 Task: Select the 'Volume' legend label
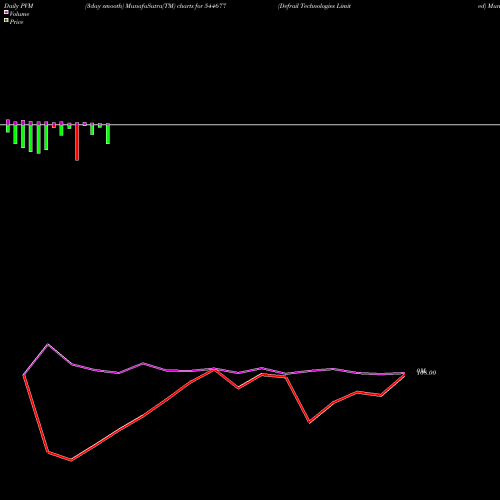(x=19, y=14)
